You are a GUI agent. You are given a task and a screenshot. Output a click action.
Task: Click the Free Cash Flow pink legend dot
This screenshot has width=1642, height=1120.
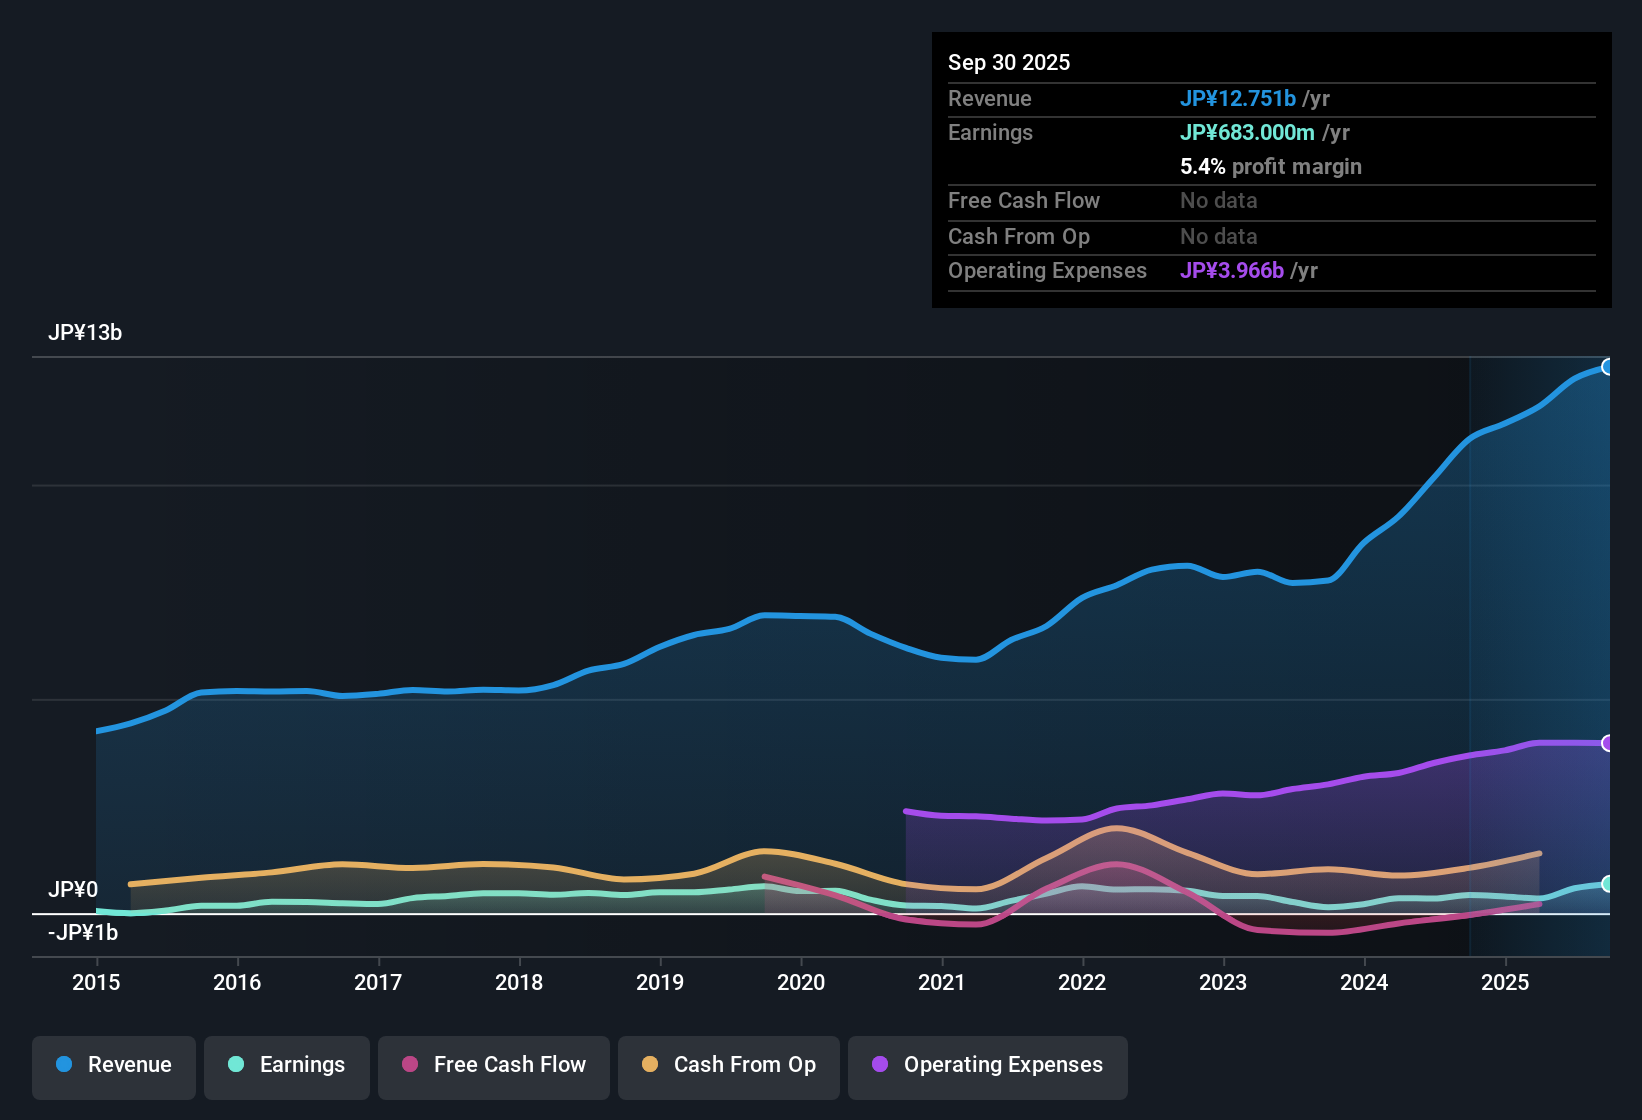coord(409,1065)
